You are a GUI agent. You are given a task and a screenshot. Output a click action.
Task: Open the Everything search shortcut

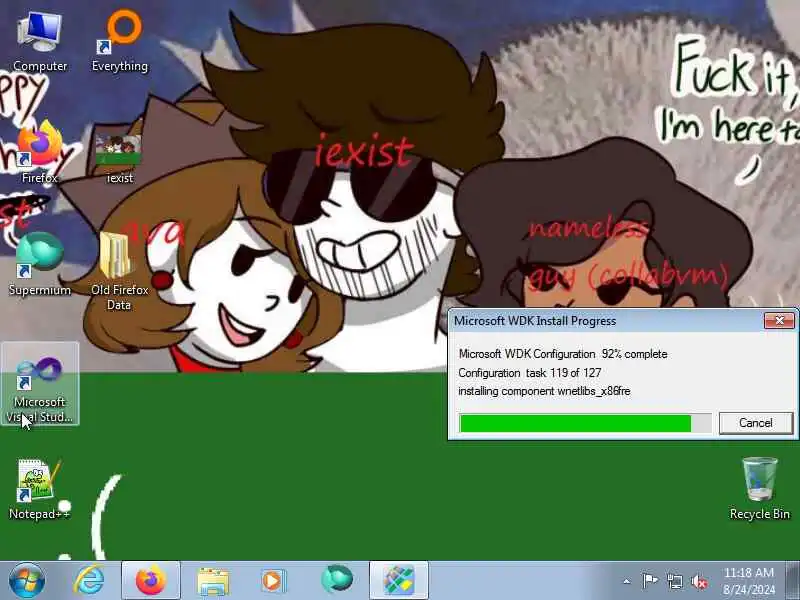[119, 42]
